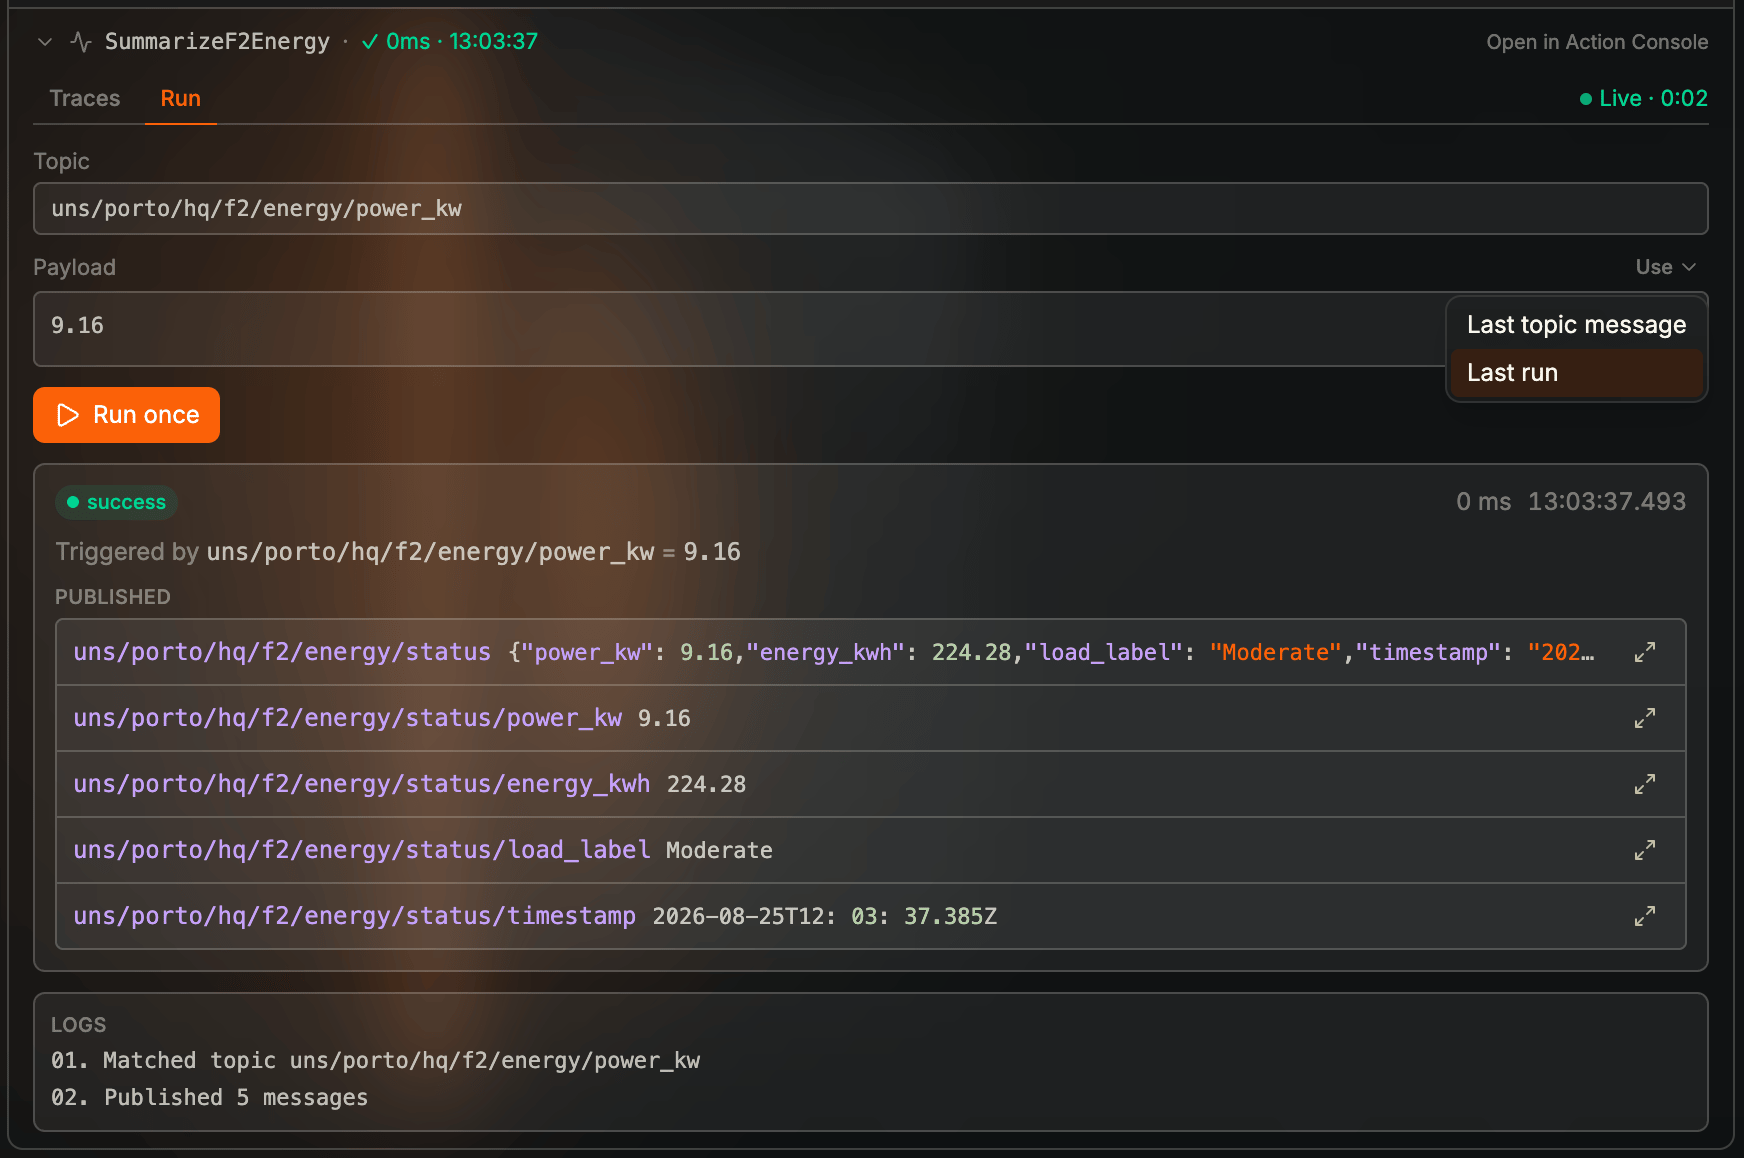Click log line 01 Matched topic

pos(376,1061)
